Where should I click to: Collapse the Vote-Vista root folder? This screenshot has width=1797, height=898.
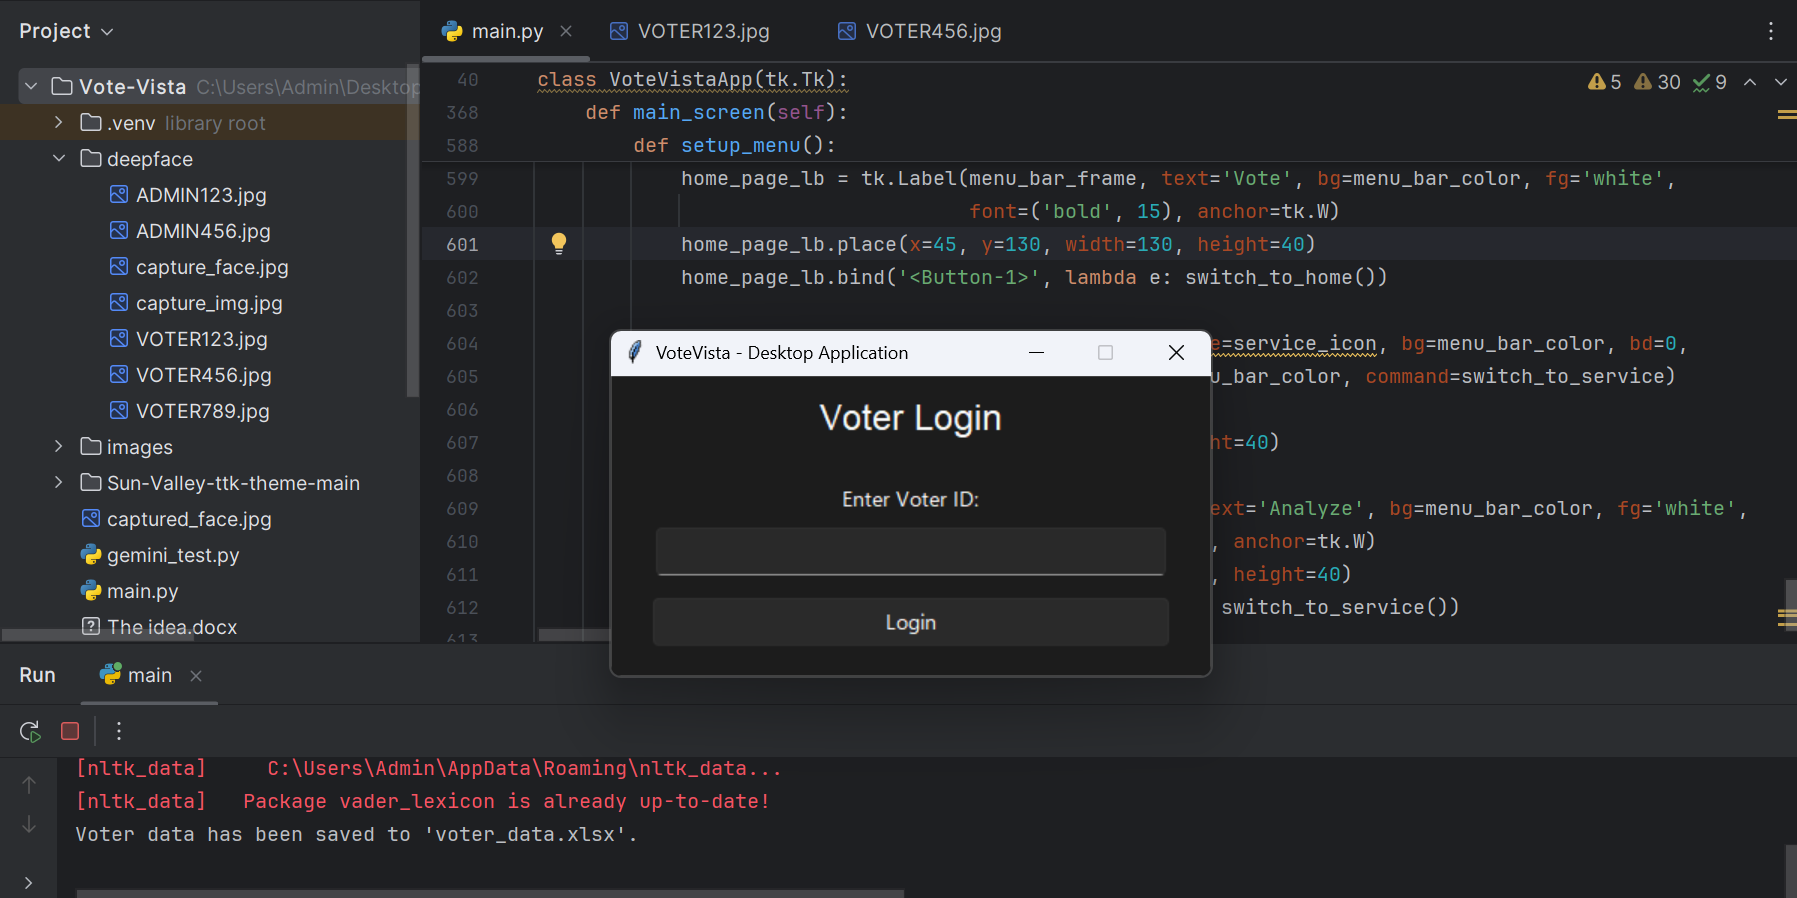click(31, 87)
